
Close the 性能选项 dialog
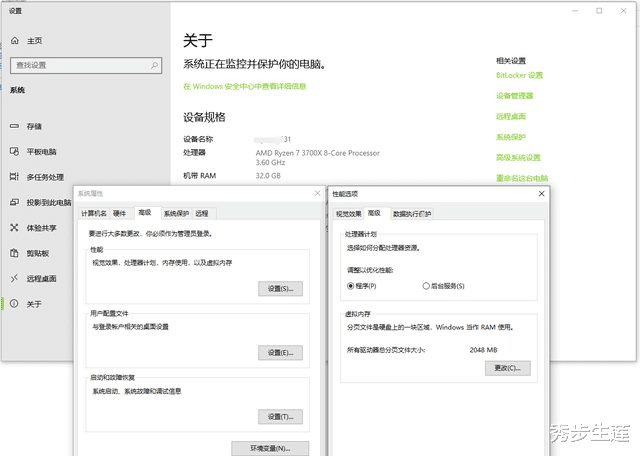pos(542,194)
